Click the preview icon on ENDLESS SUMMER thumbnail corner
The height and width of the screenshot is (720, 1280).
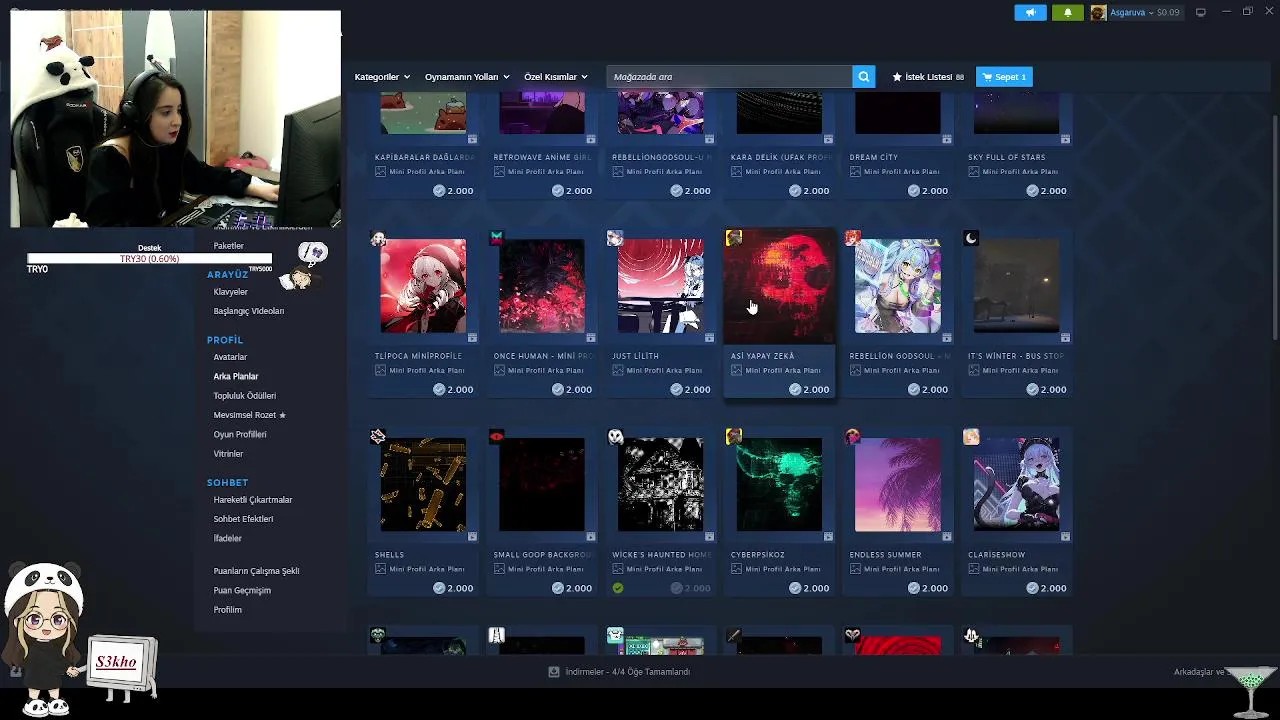pos(947,537)
